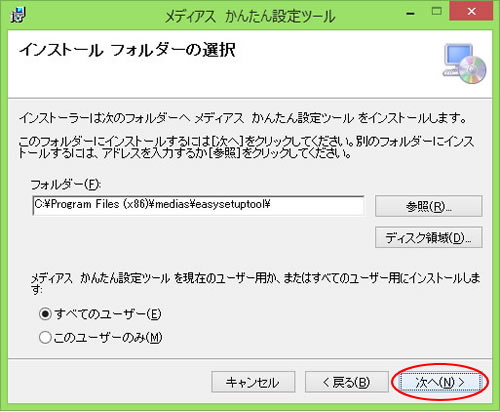This screenshot has width=500, height=412.
Task: Click the heading インストール フォルダーの選択
Action: pos(127,50)
